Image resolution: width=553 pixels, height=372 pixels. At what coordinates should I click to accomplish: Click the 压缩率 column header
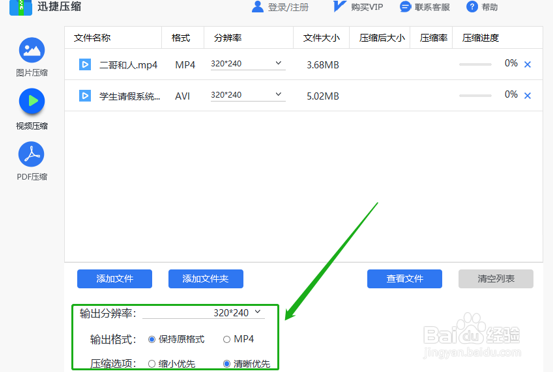pos(433,38)
